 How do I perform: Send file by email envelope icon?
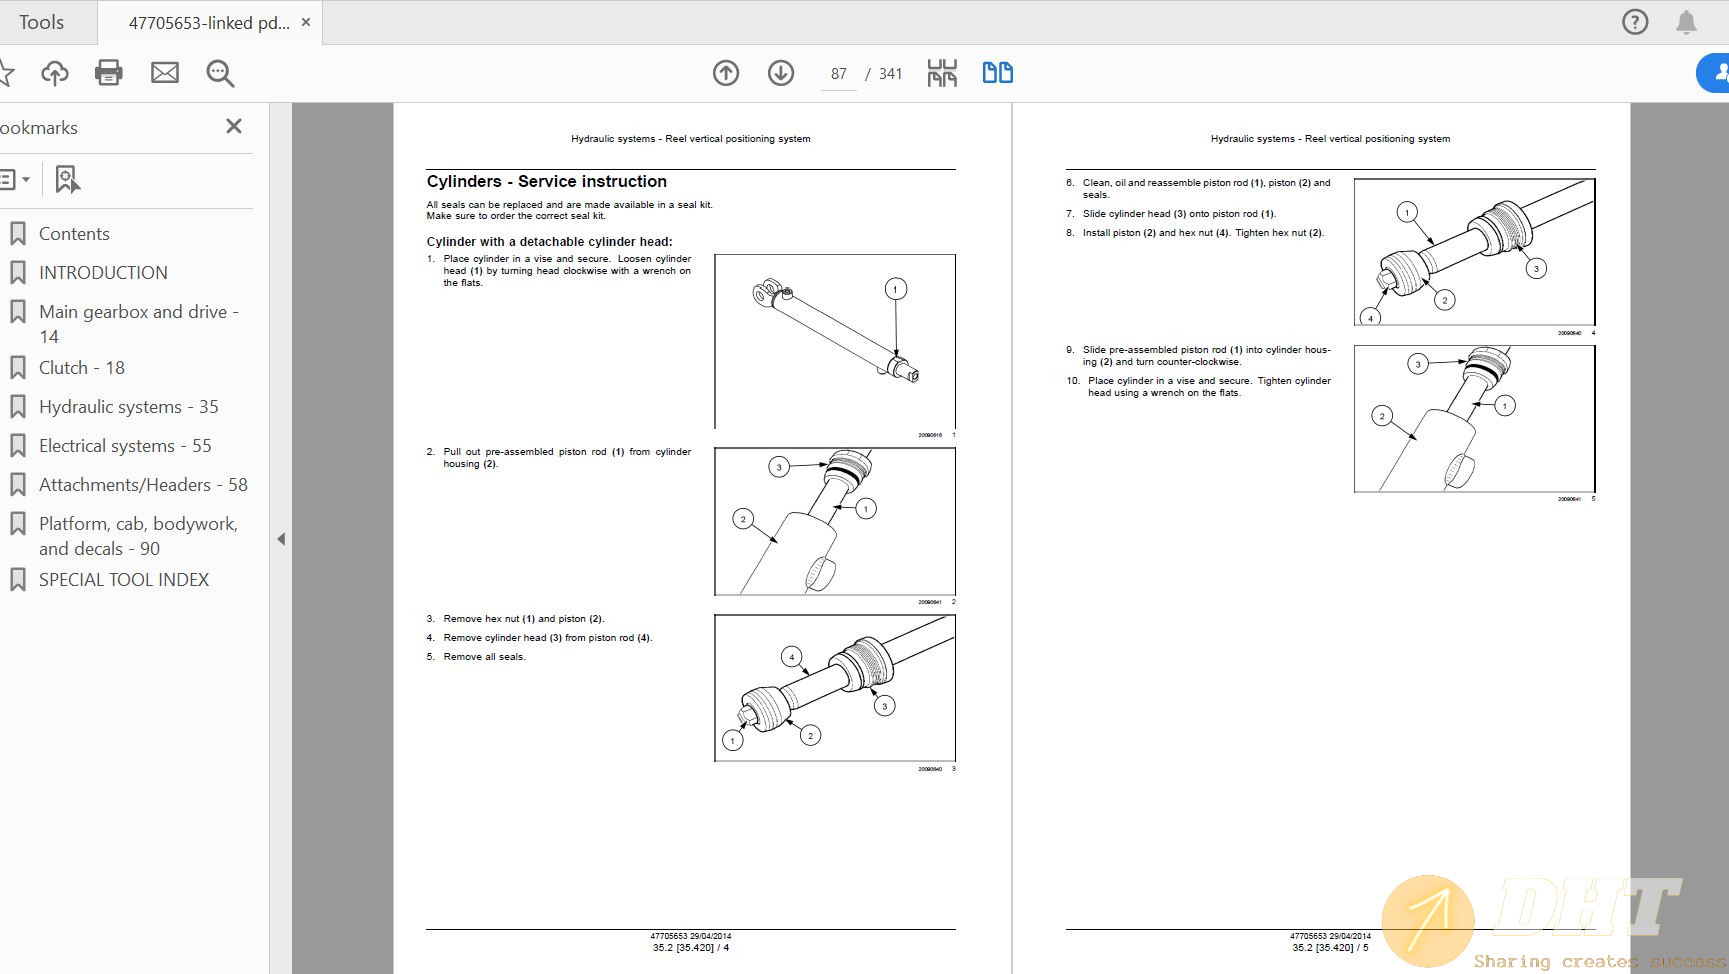point(165,73)
